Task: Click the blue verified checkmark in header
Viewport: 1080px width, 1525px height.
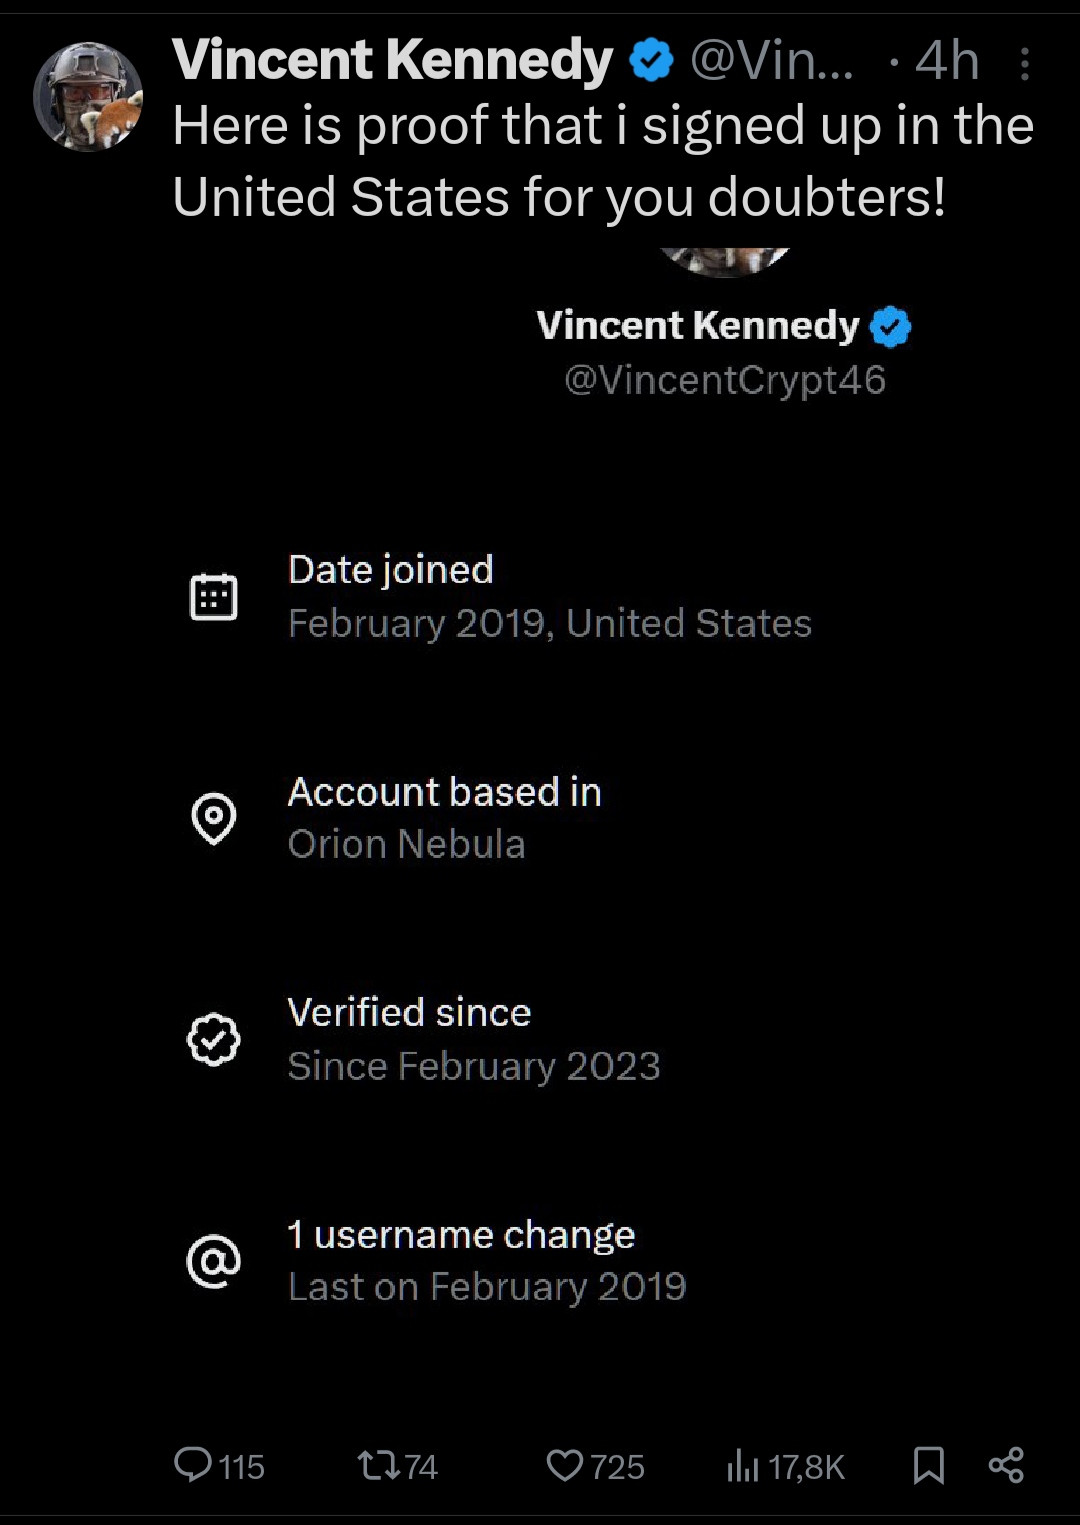Action: (651, 61)
